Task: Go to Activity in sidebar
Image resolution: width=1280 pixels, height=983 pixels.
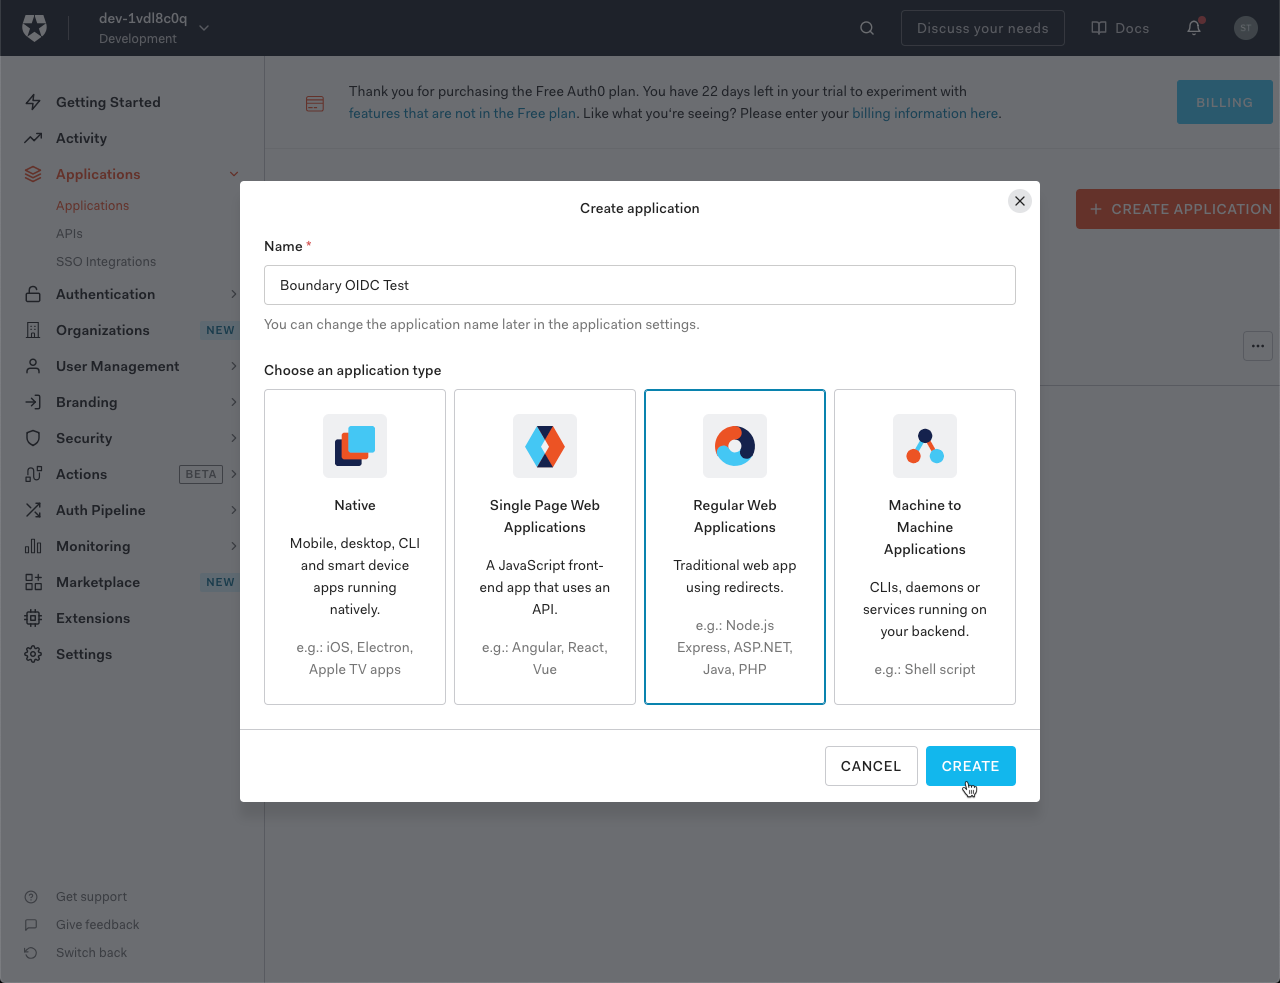Action: (x=81, y=138)
